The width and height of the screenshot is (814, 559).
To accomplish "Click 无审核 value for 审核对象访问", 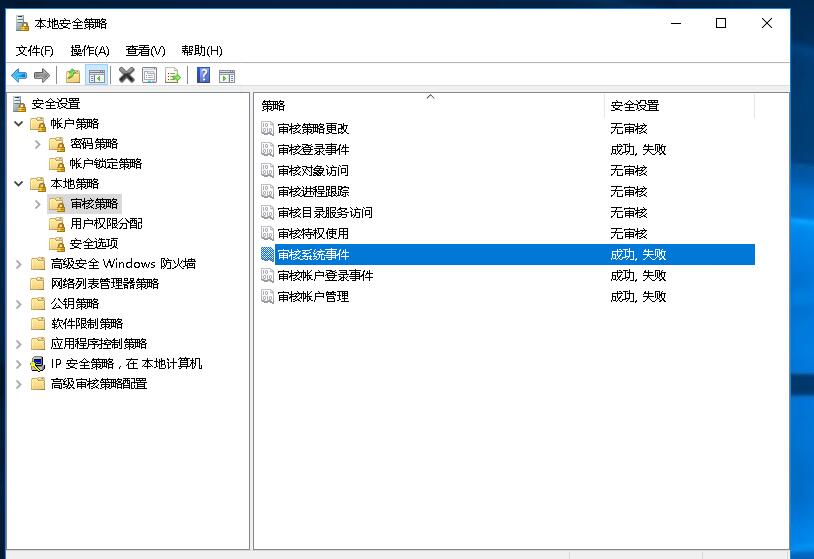I will click(x=629, y=170).
